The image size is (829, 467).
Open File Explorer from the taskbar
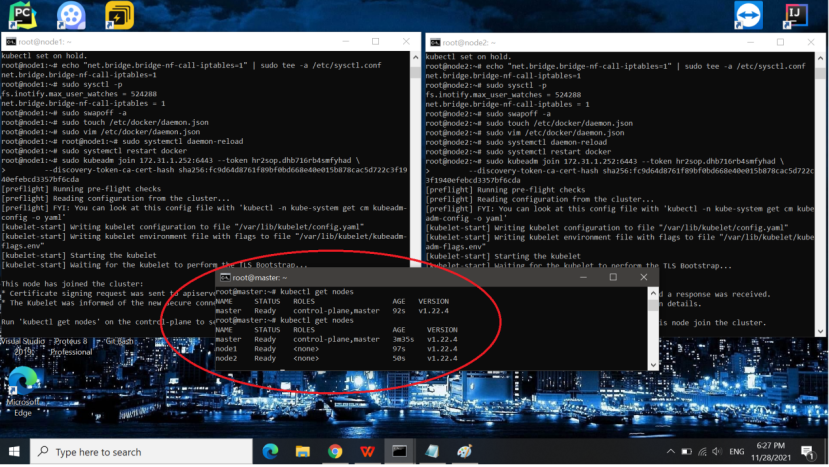pos(302,451)
